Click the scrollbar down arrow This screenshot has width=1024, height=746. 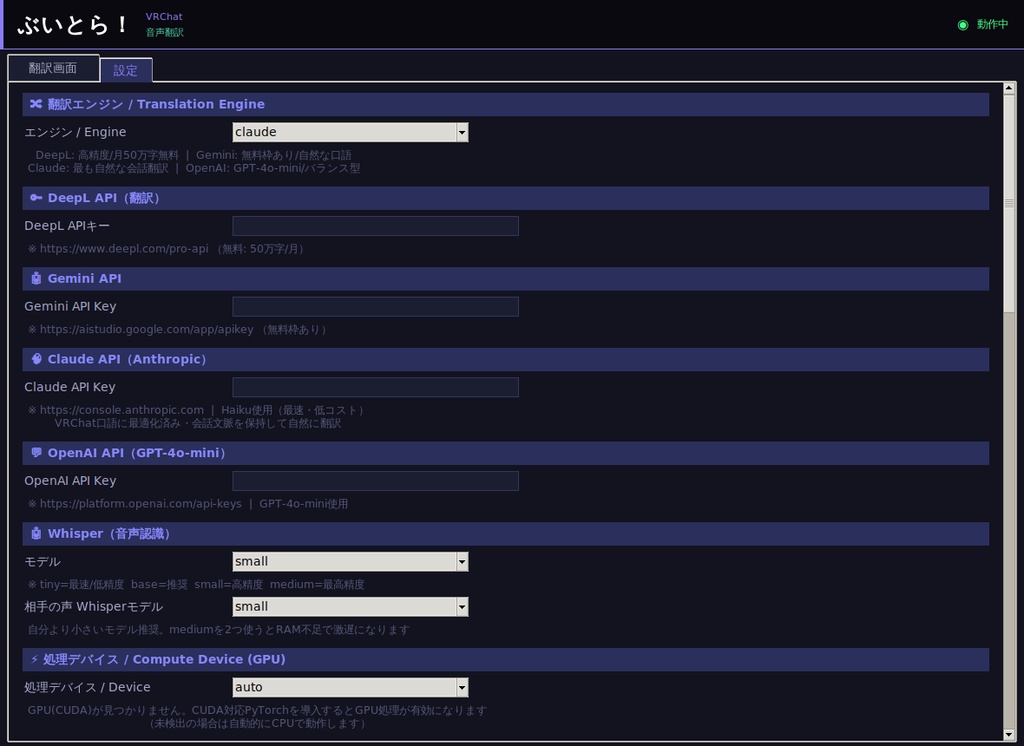click(x=1009, y=734)
